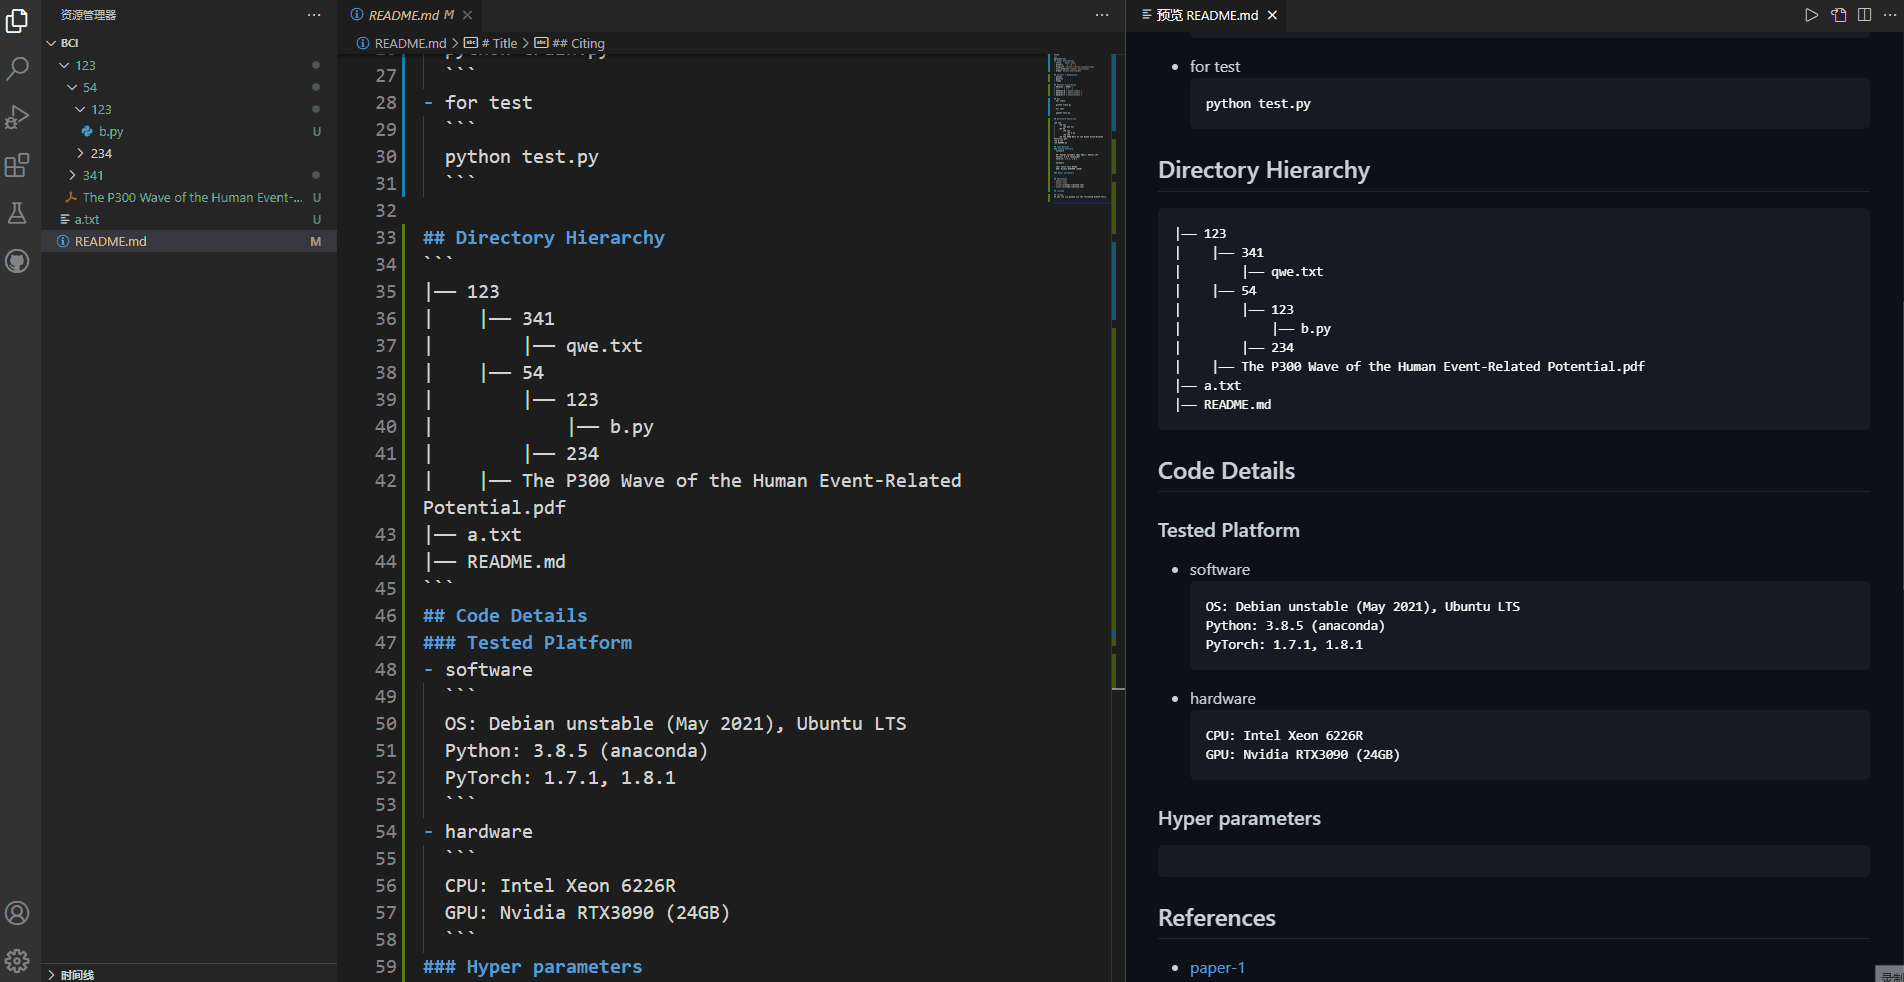The image size is (1904, 982).
Task: Place cursor in 'python test.py' editor line
Action: pos(521,156)
